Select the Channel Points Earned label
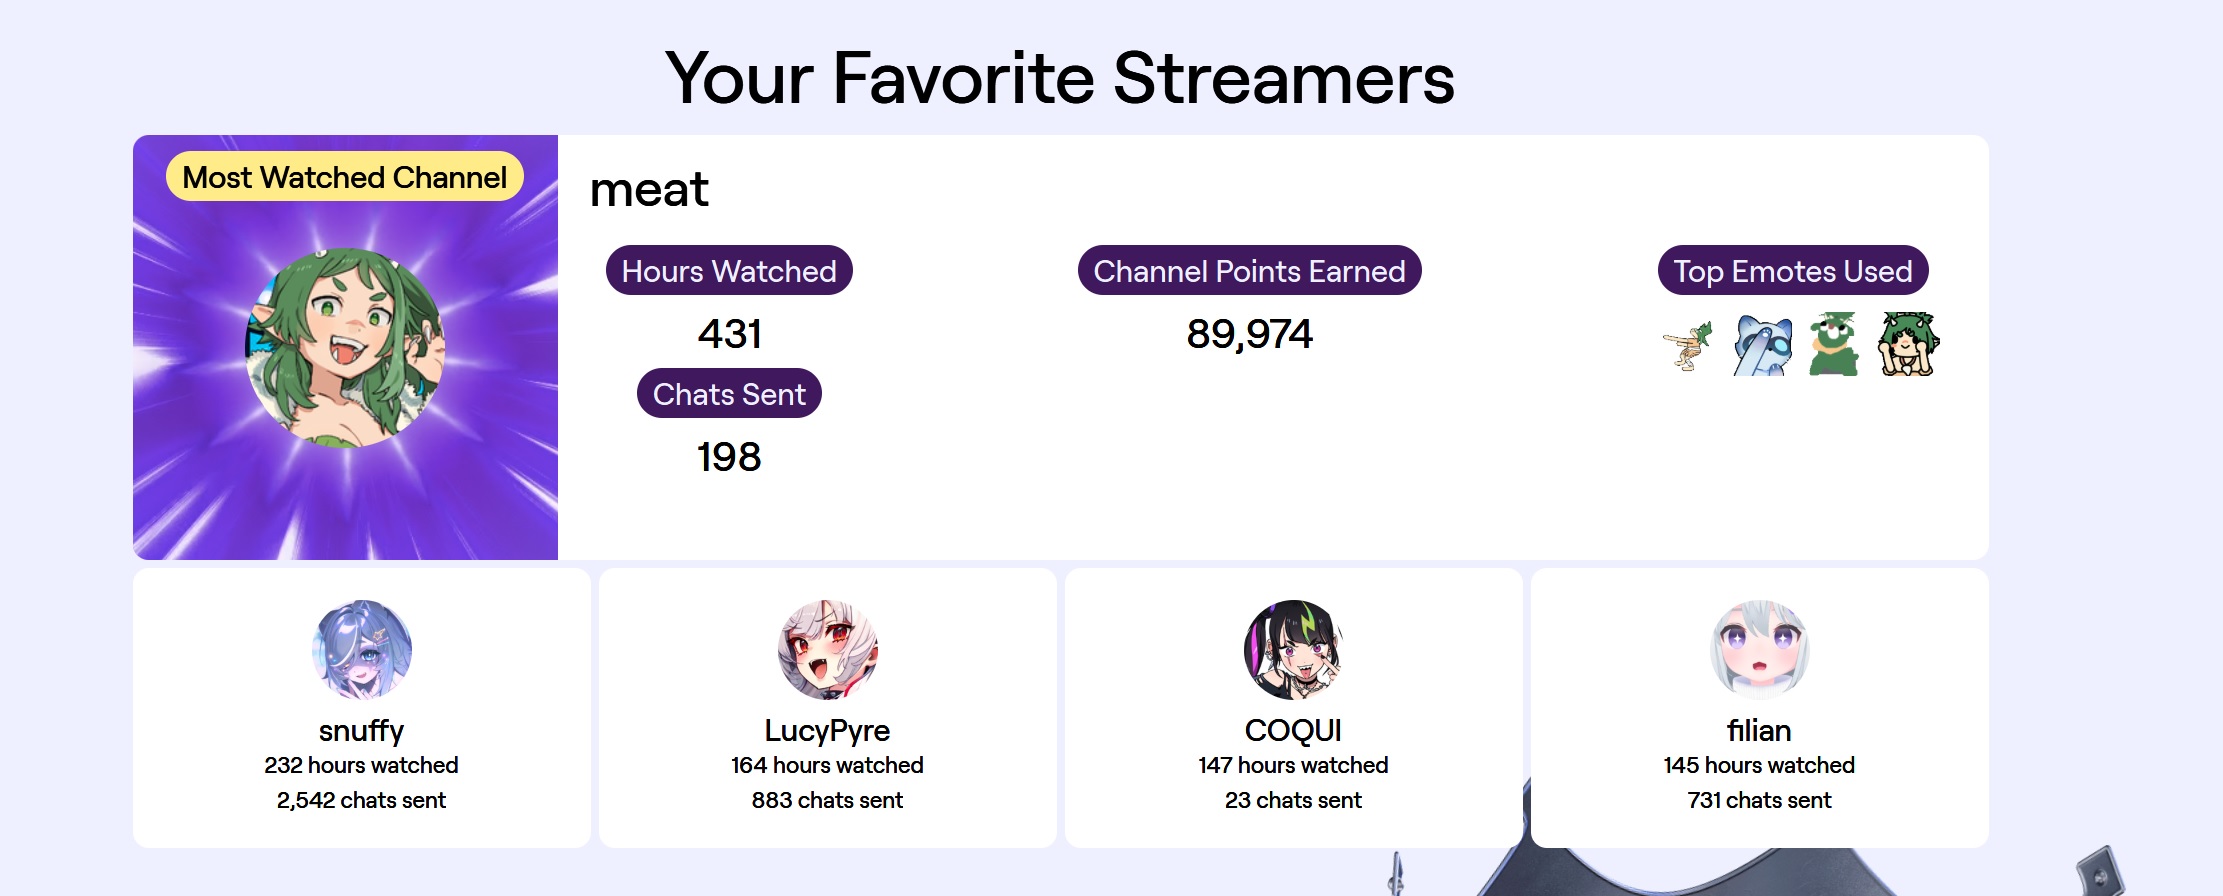 (1249, 271)
